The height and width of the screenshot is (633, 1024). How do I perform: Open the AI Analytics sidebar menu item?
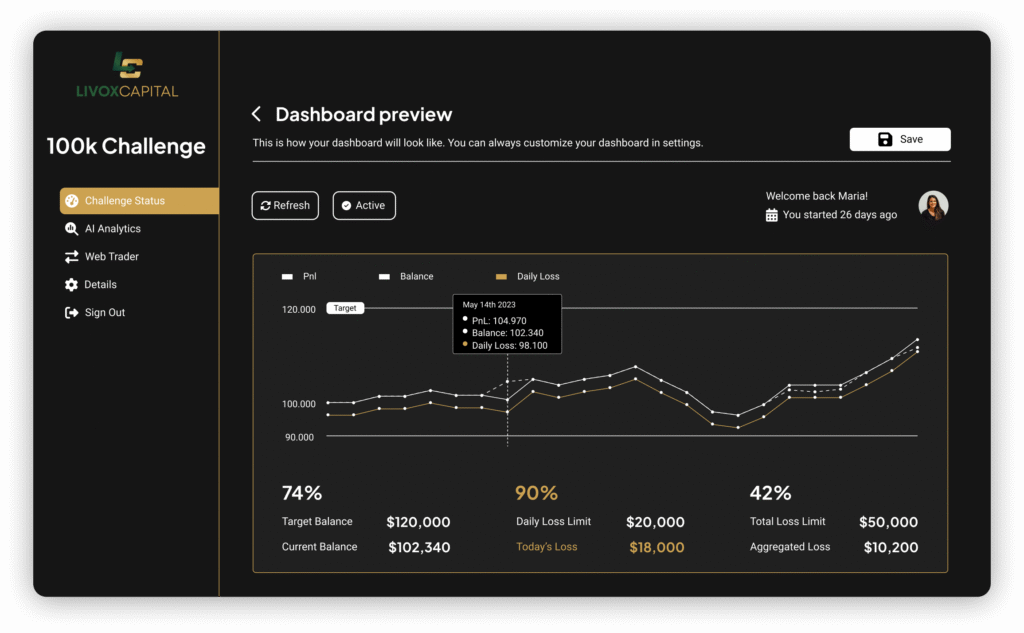pyautogui.click(x=112, y=229)
